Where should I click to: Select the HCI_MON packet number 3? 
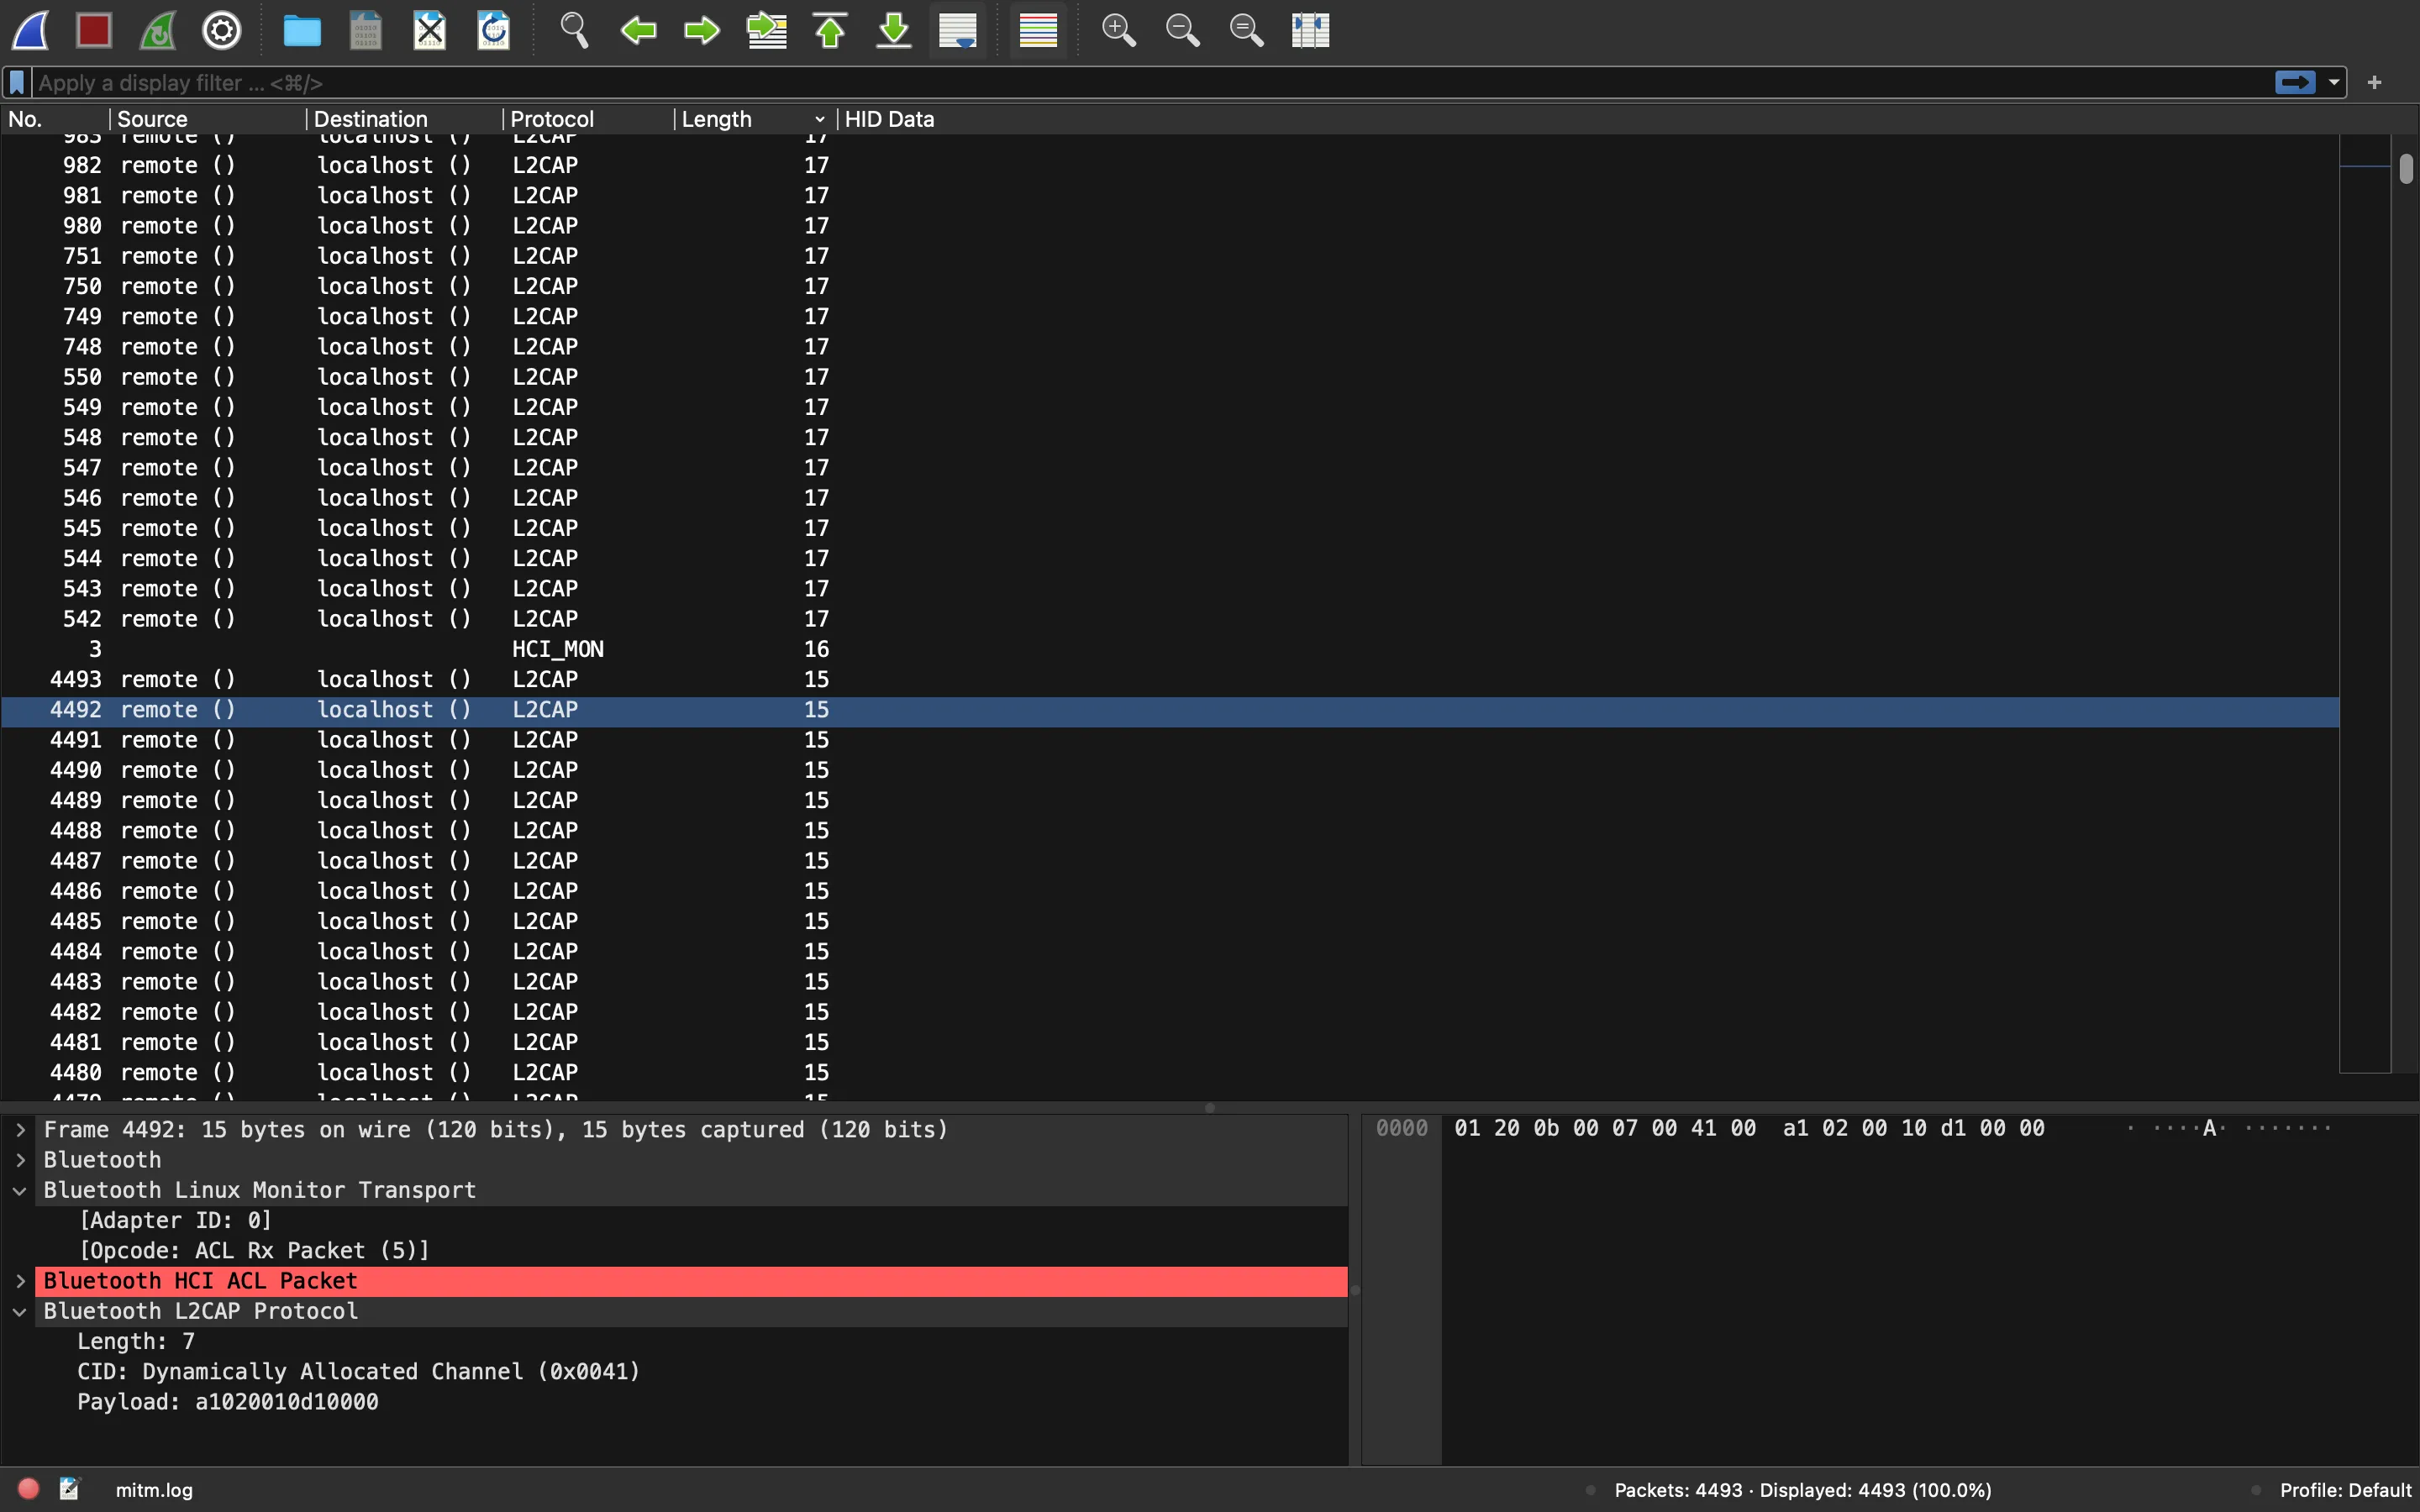1170,649
